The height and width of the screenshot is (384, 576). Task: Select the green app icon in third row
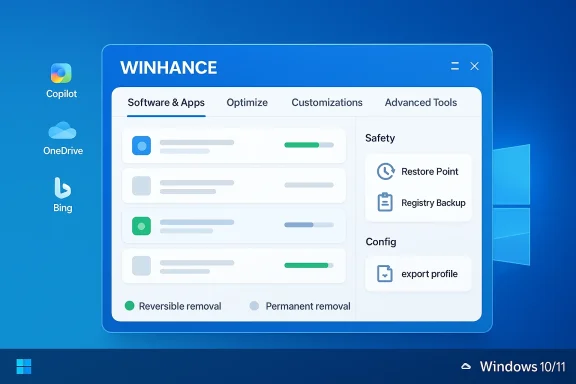[141, 226]
